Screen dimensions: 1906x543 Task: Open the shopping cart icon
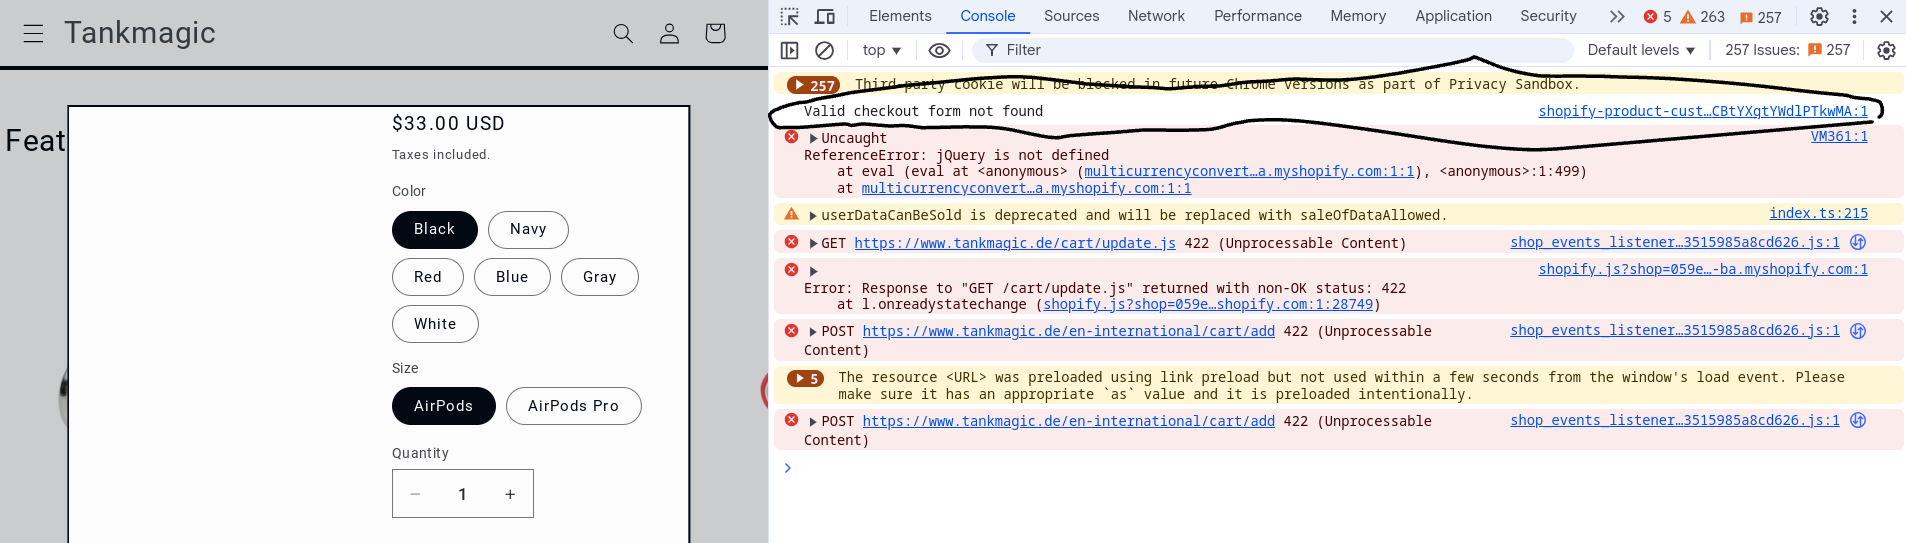715,34
